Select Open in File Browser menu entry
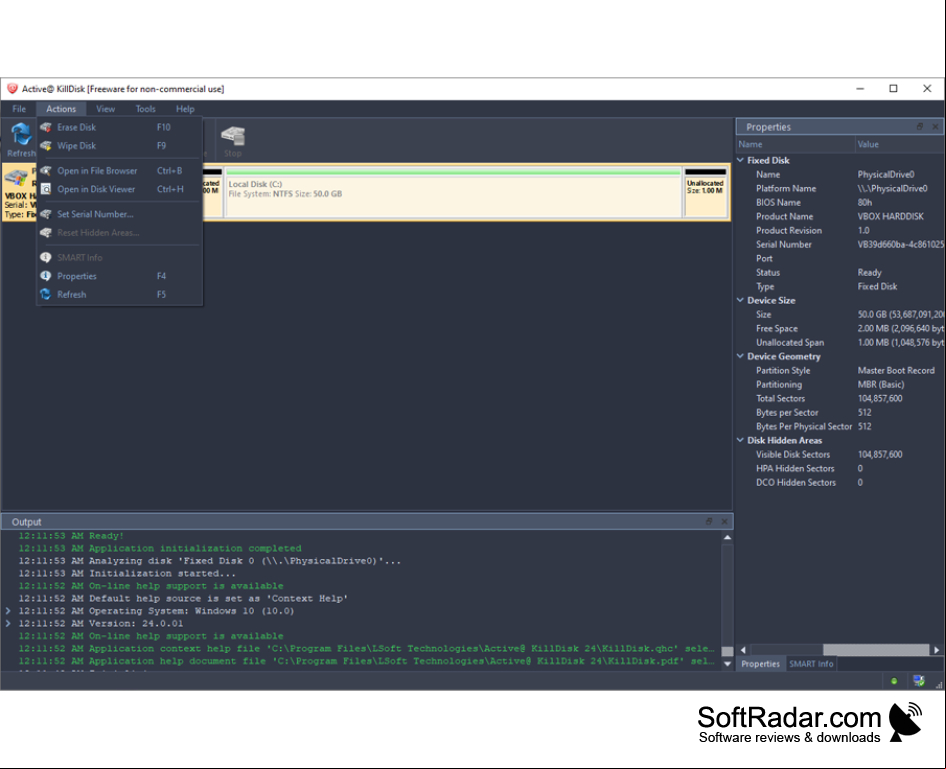The width and height of the screenshot is (946, 769). pos(119,171)
